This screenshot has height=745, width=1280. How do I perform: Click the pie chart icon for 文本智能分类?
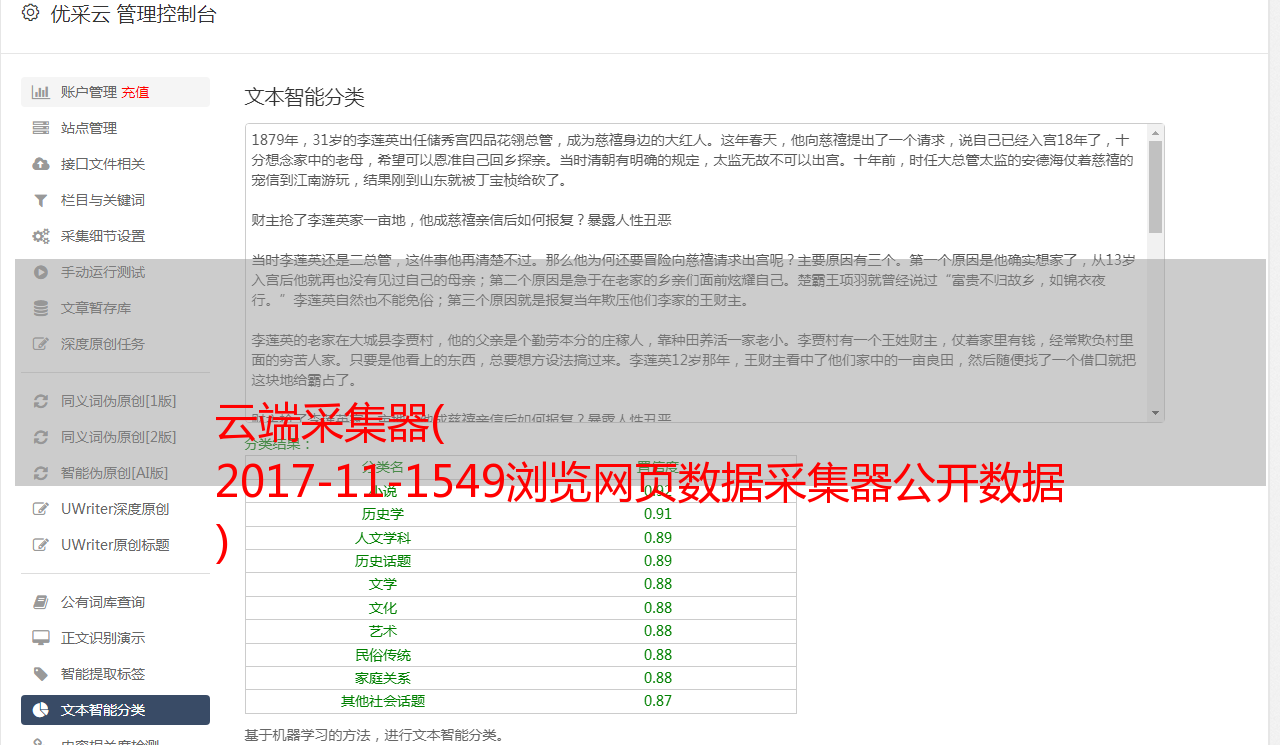[x=41, y=710]
